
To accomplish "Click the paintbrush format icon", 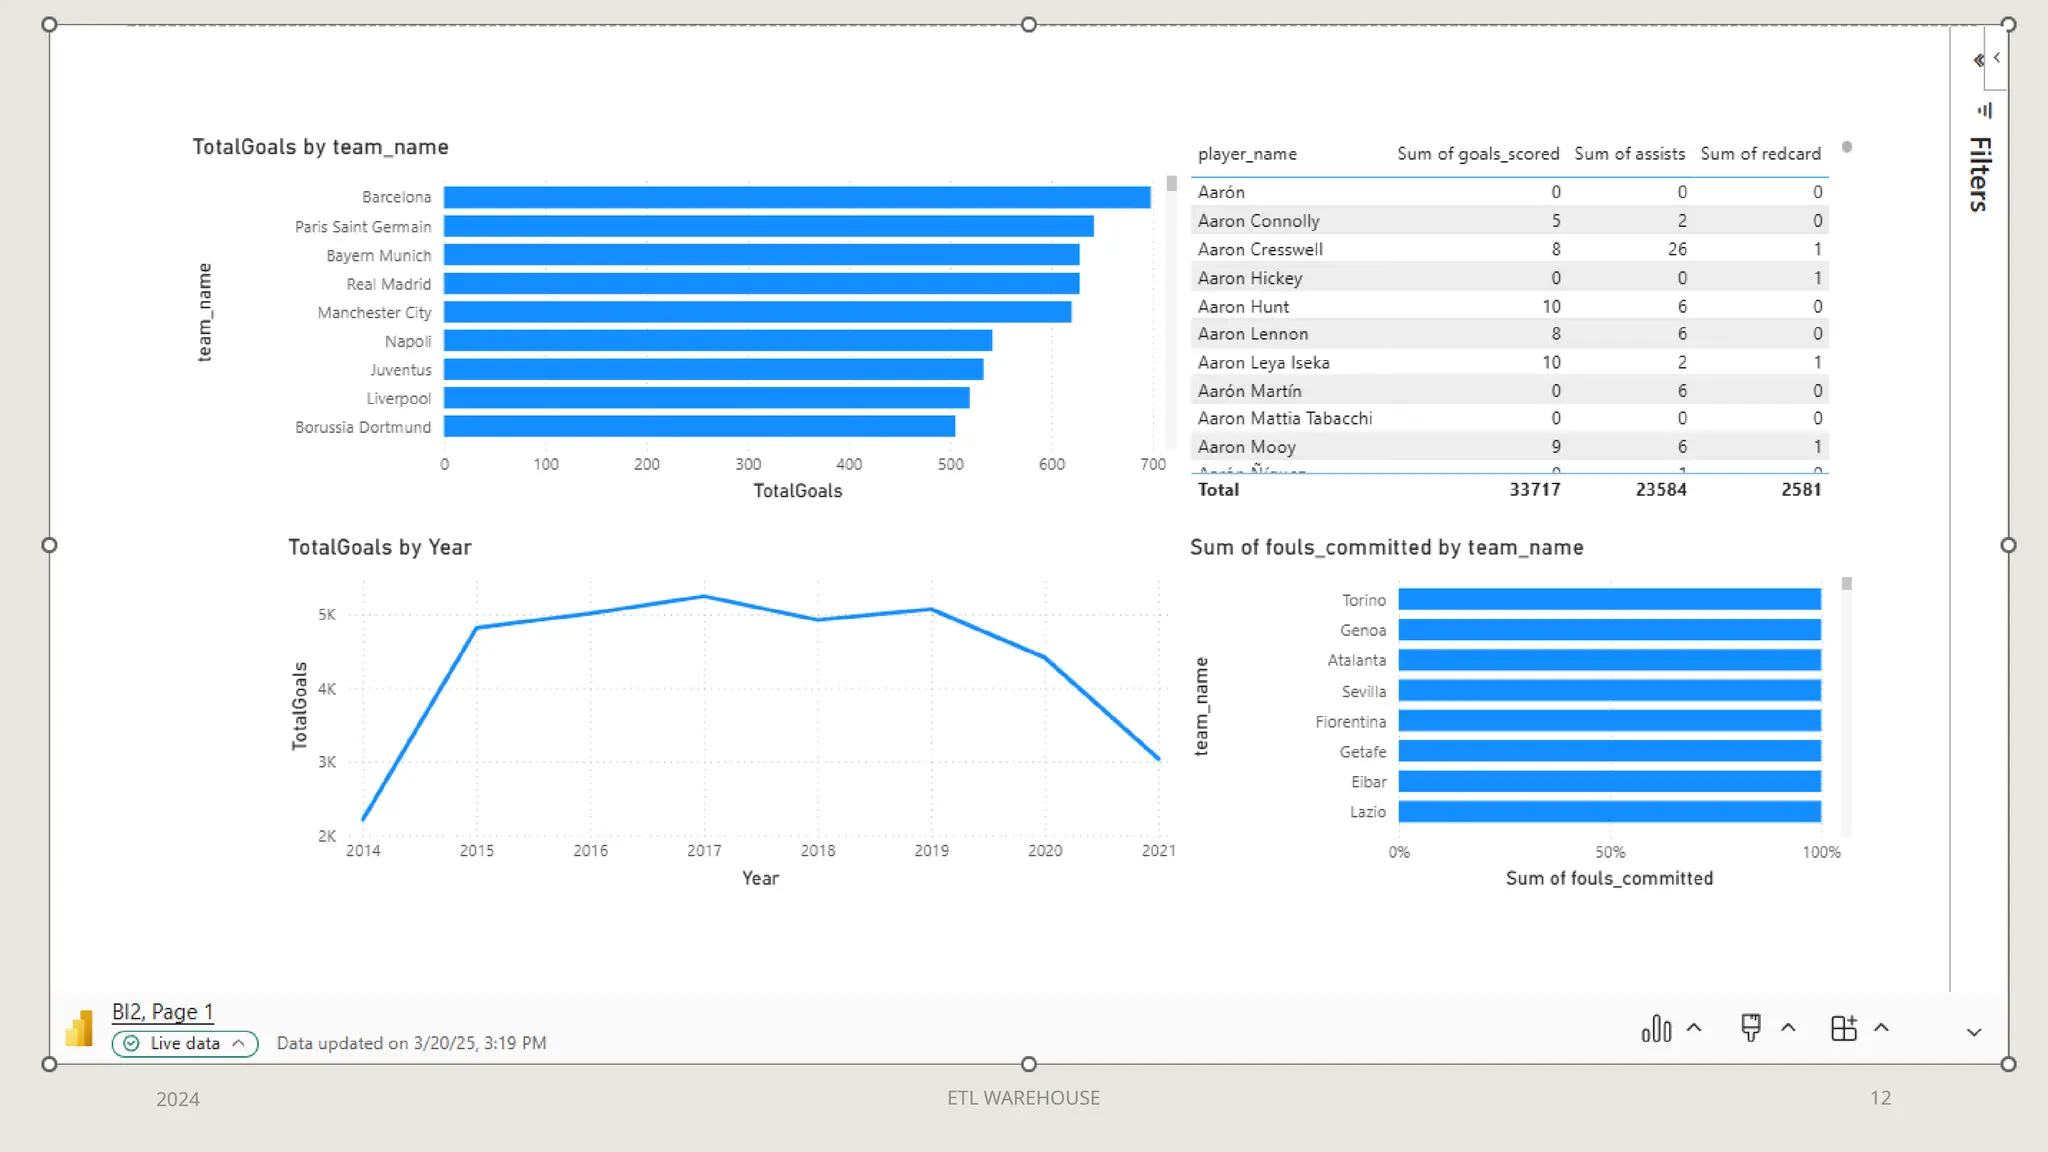I will (x=1750, y=1028).
